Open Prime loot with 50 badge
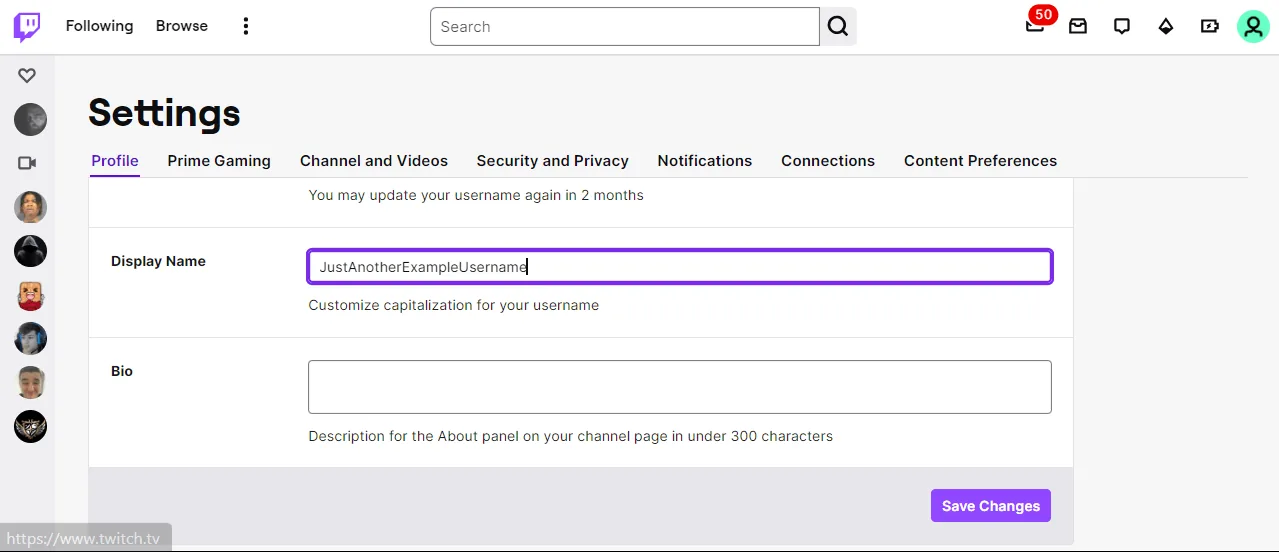The image size is (1279, 552). pyautogui.click(x=1035, y=26)
